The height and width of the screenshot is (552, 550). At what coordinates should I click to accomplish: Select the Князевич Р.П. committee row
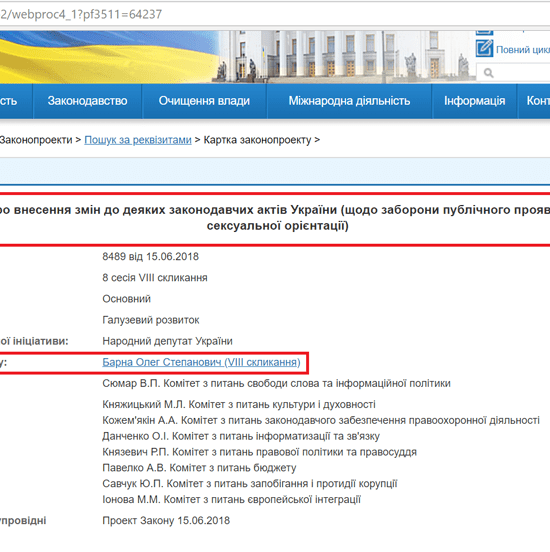260,452
